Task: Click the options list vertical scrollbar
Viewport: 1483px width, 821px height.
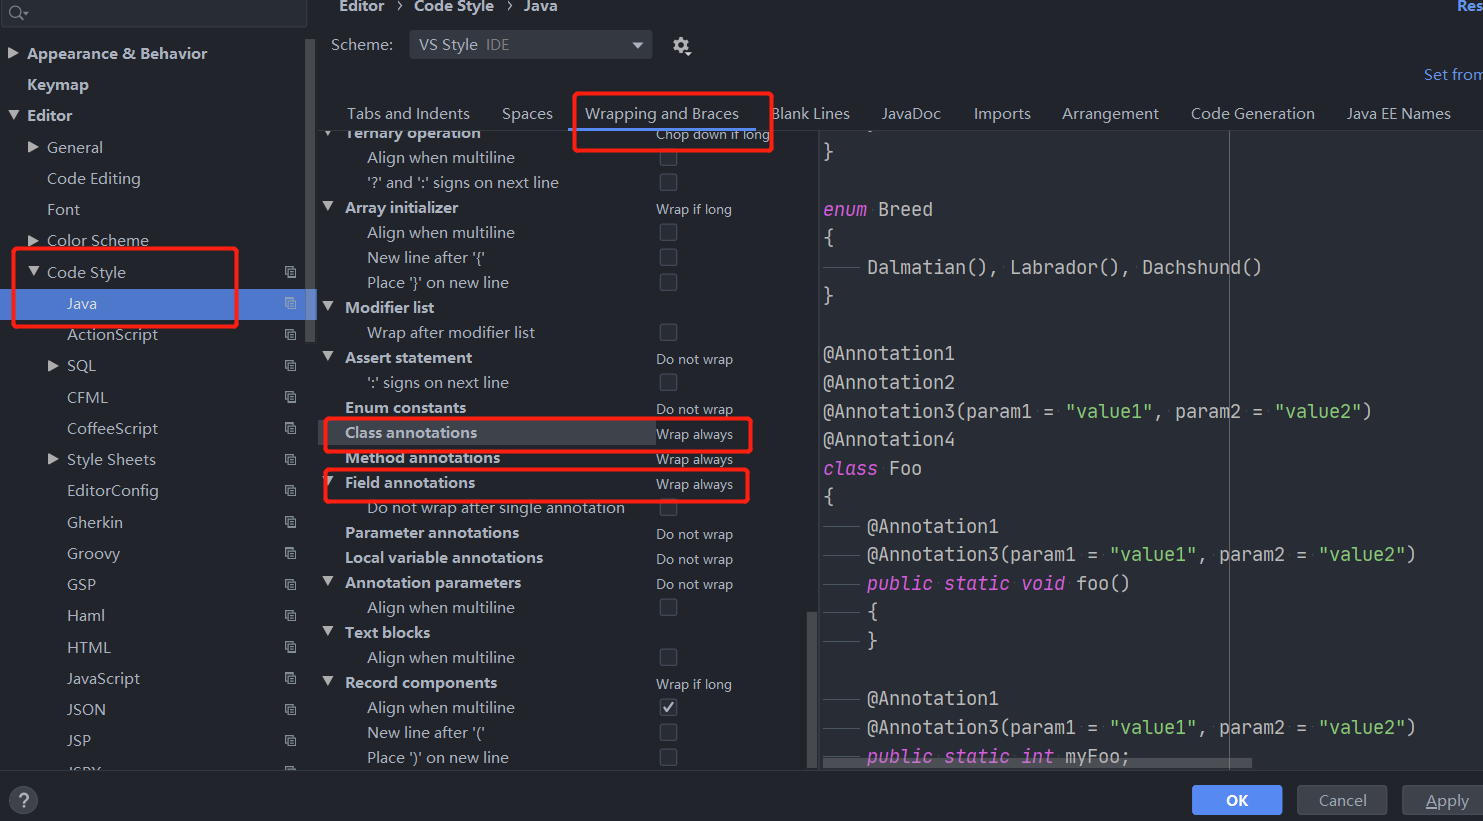Action: tap(811, 690)
